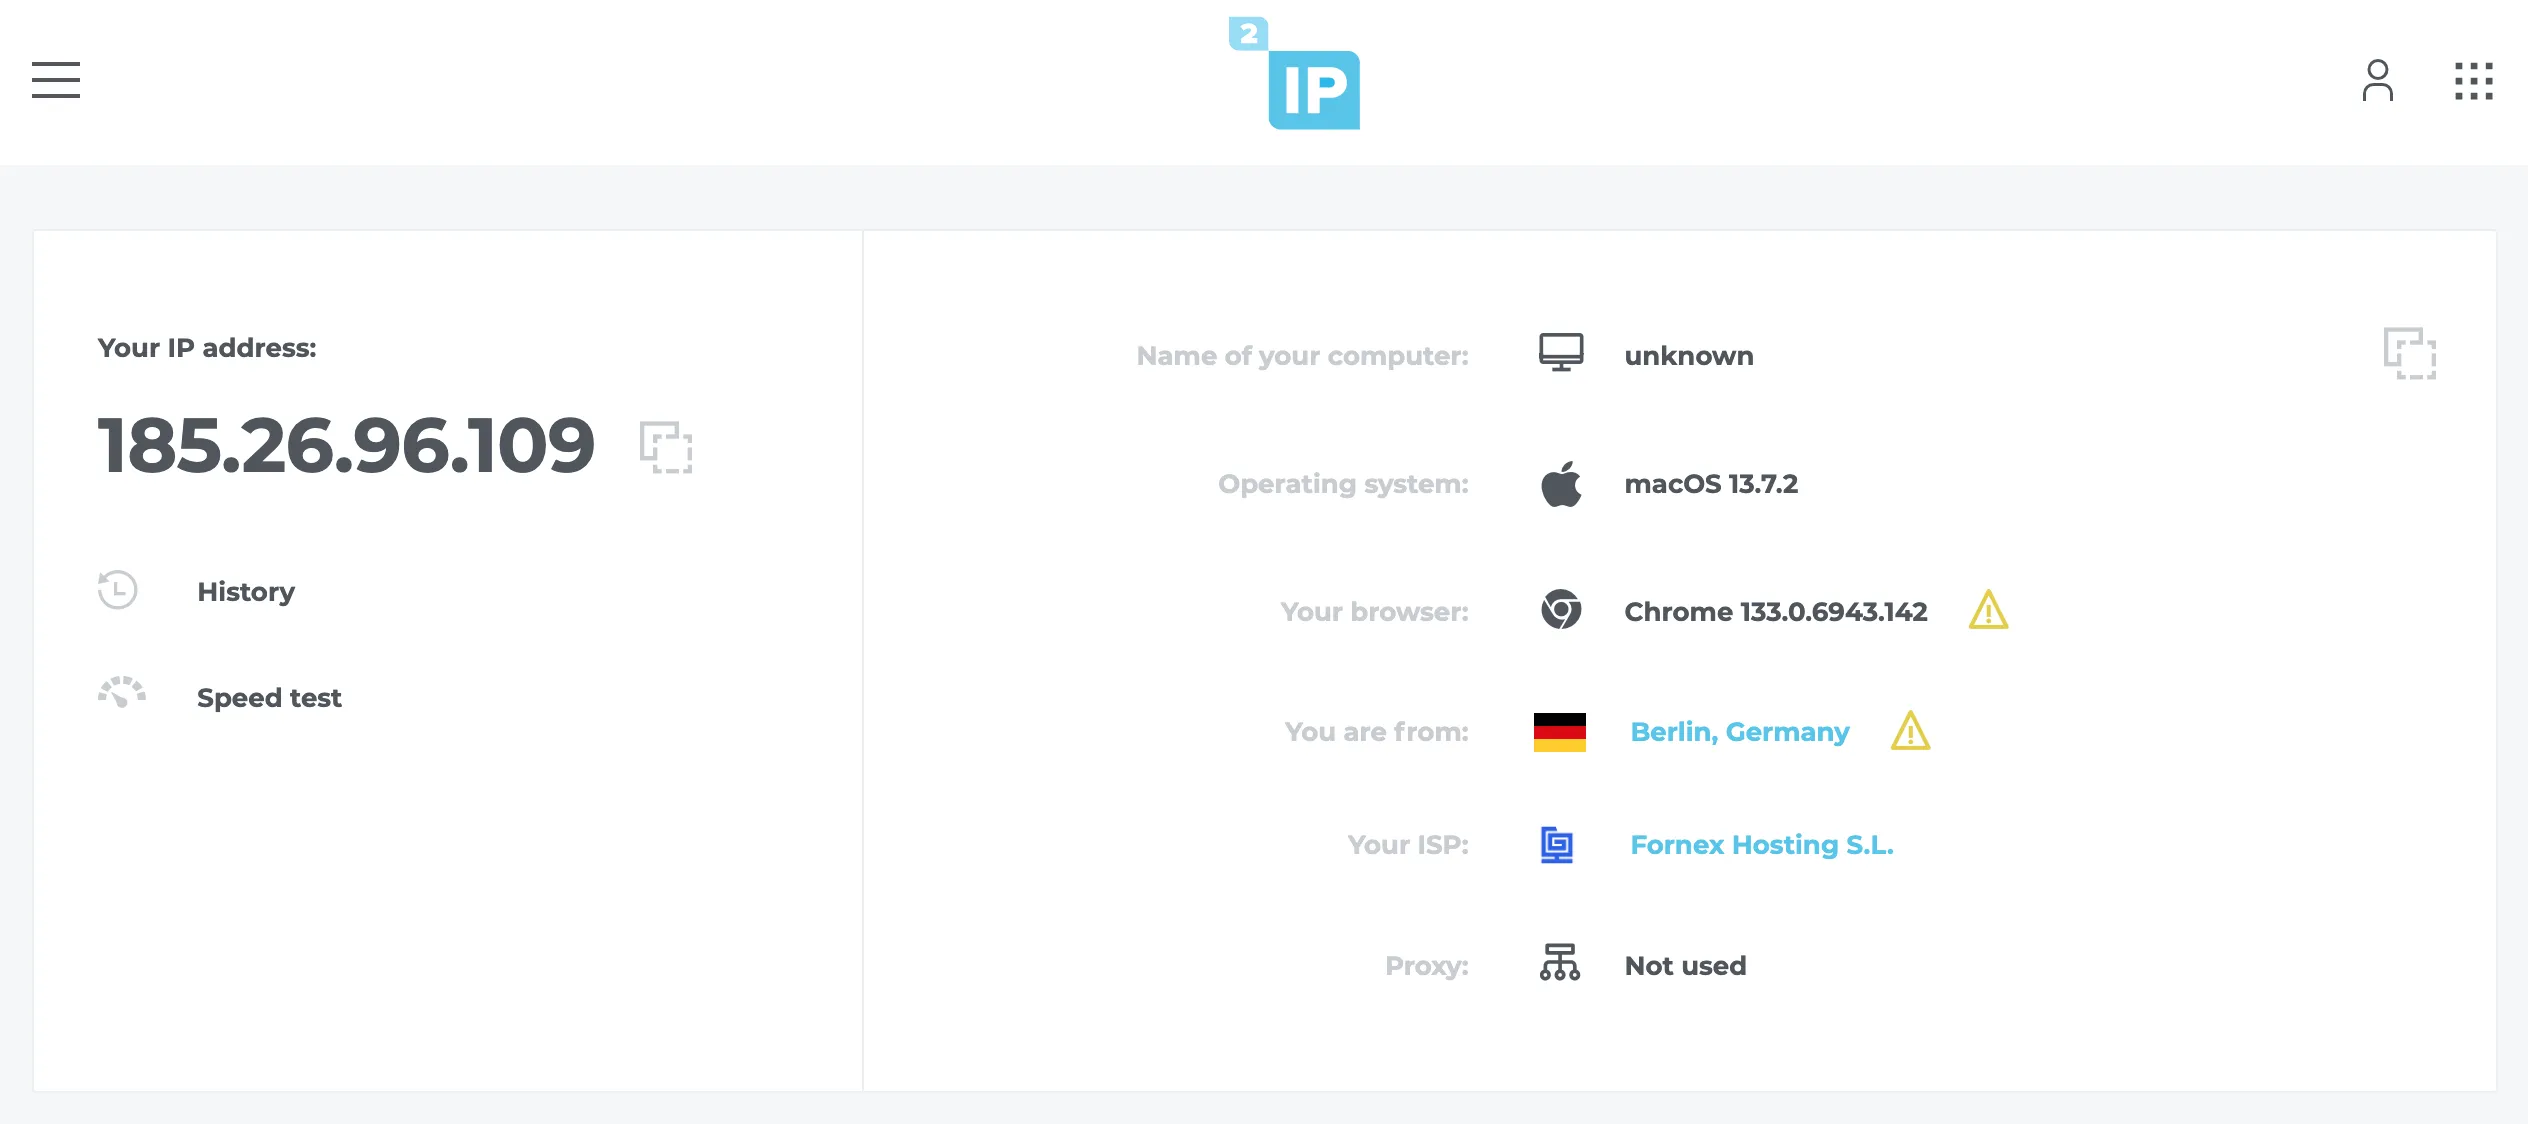Open the Berlin, Germany location link
Screen dimensions: 2528x1124
click(1740, 732)
